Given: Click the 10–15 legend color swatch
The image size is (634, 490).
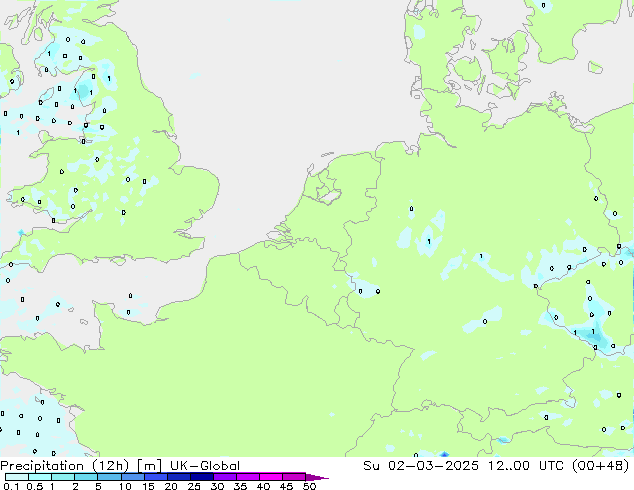Looking at the screenshot, I should click(132, 477).
